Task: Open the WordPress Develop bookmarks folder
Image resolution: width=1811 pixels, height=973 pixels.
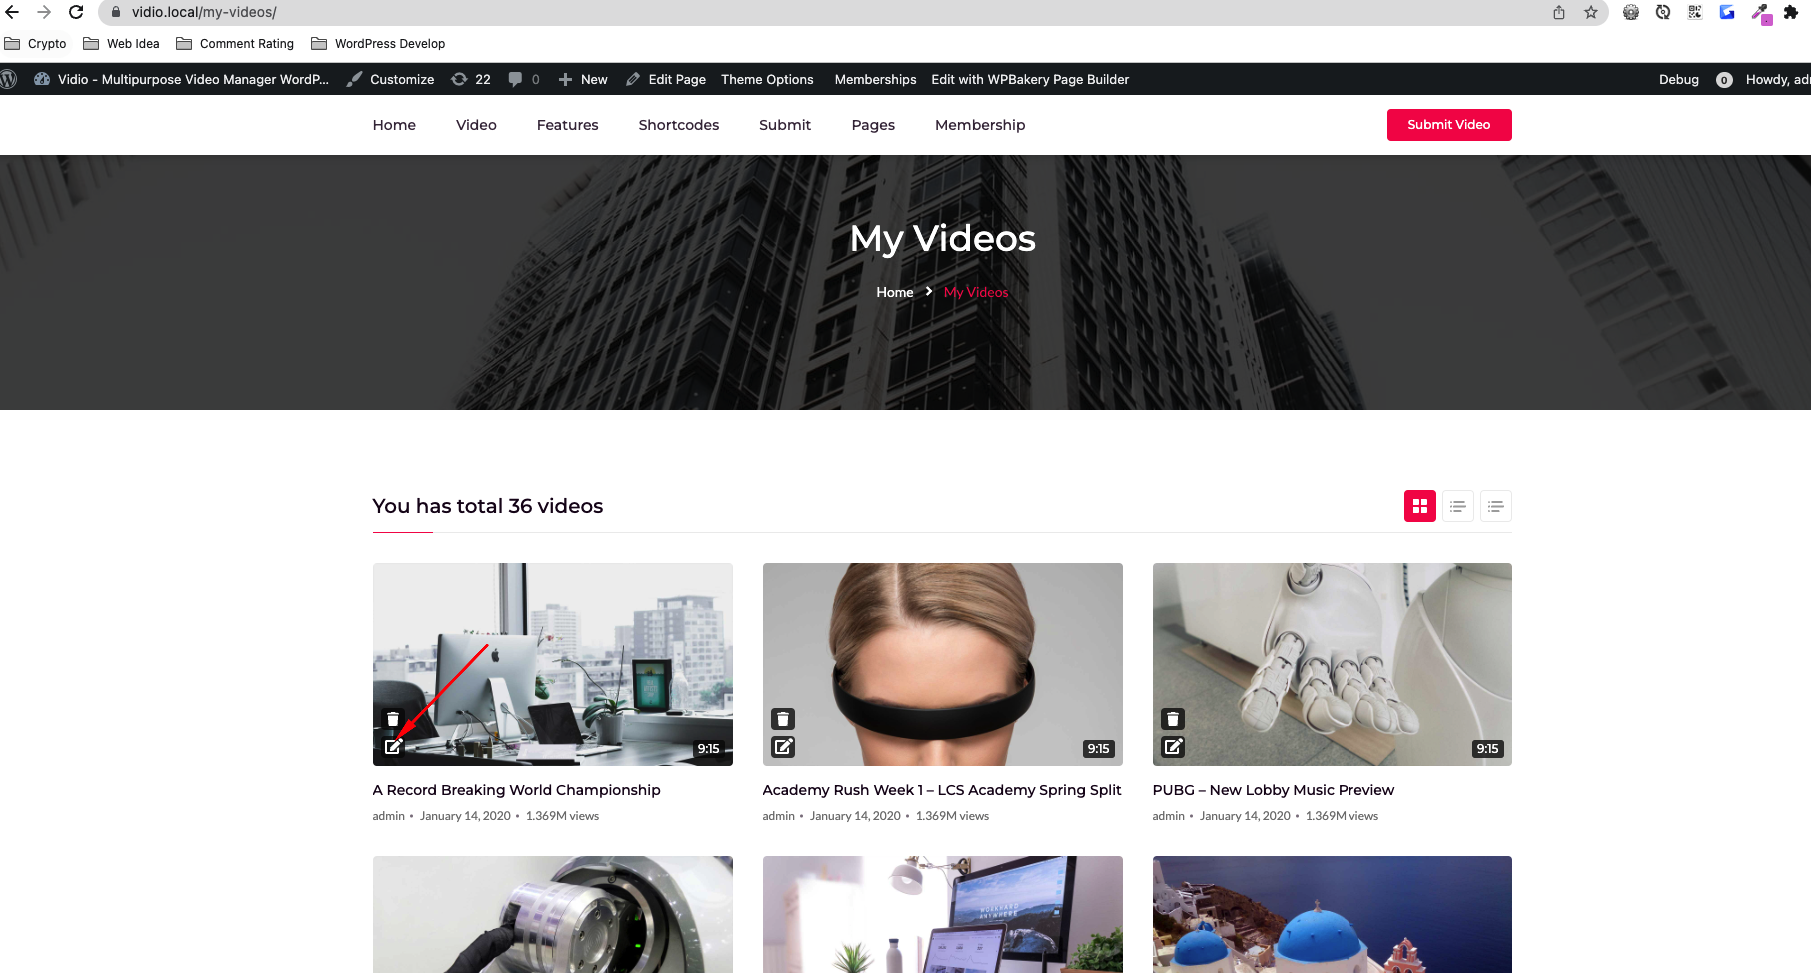Action: tap(378, 43)
